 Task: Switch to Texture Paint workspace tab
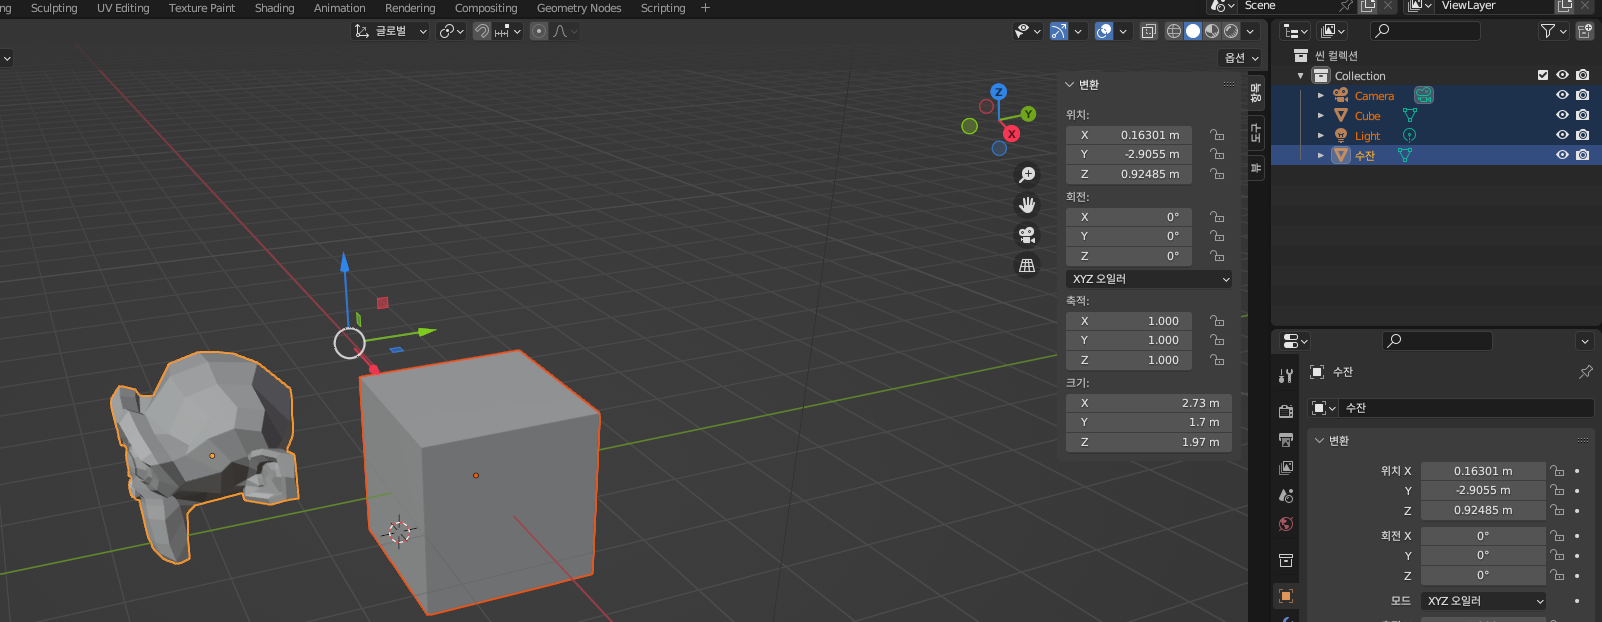202,8
